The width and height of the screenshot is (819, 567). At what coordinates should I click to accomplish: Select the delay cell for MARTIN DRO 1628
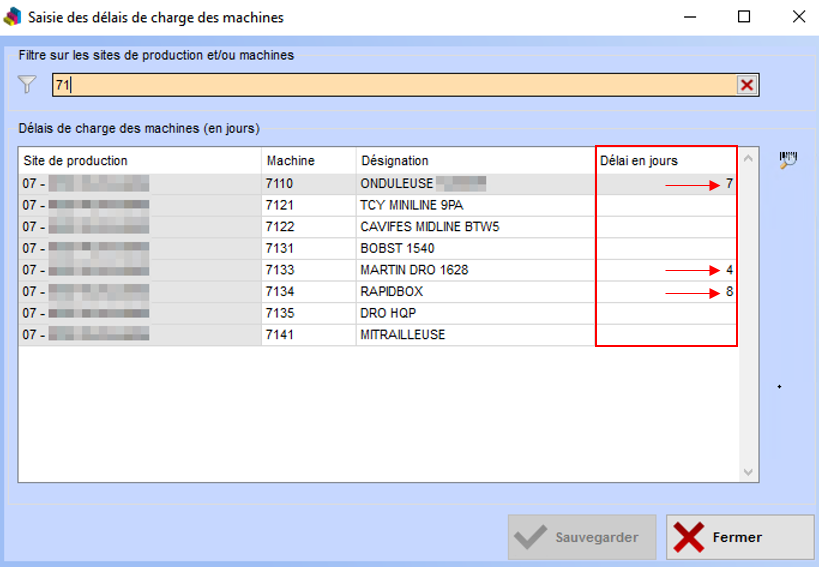point(666,270)
